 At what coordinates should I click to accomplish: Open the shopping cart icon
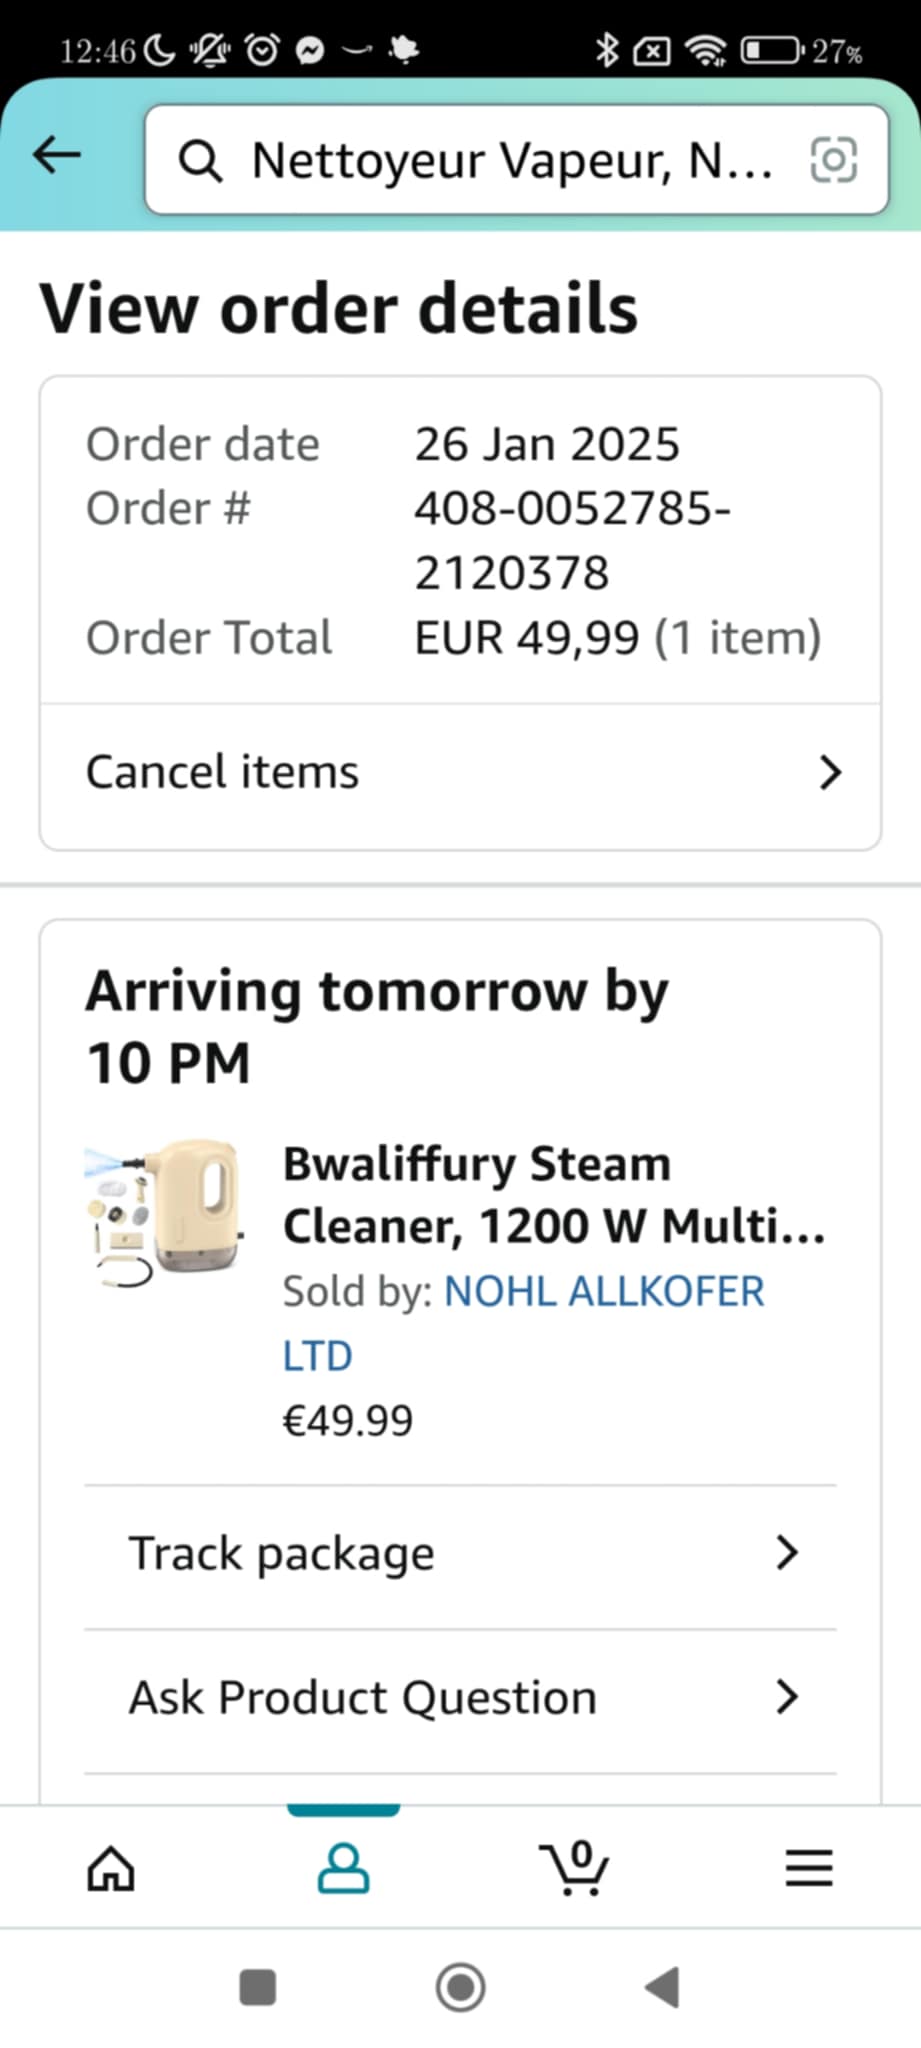pyautogui.click(x=574, y=1868)
